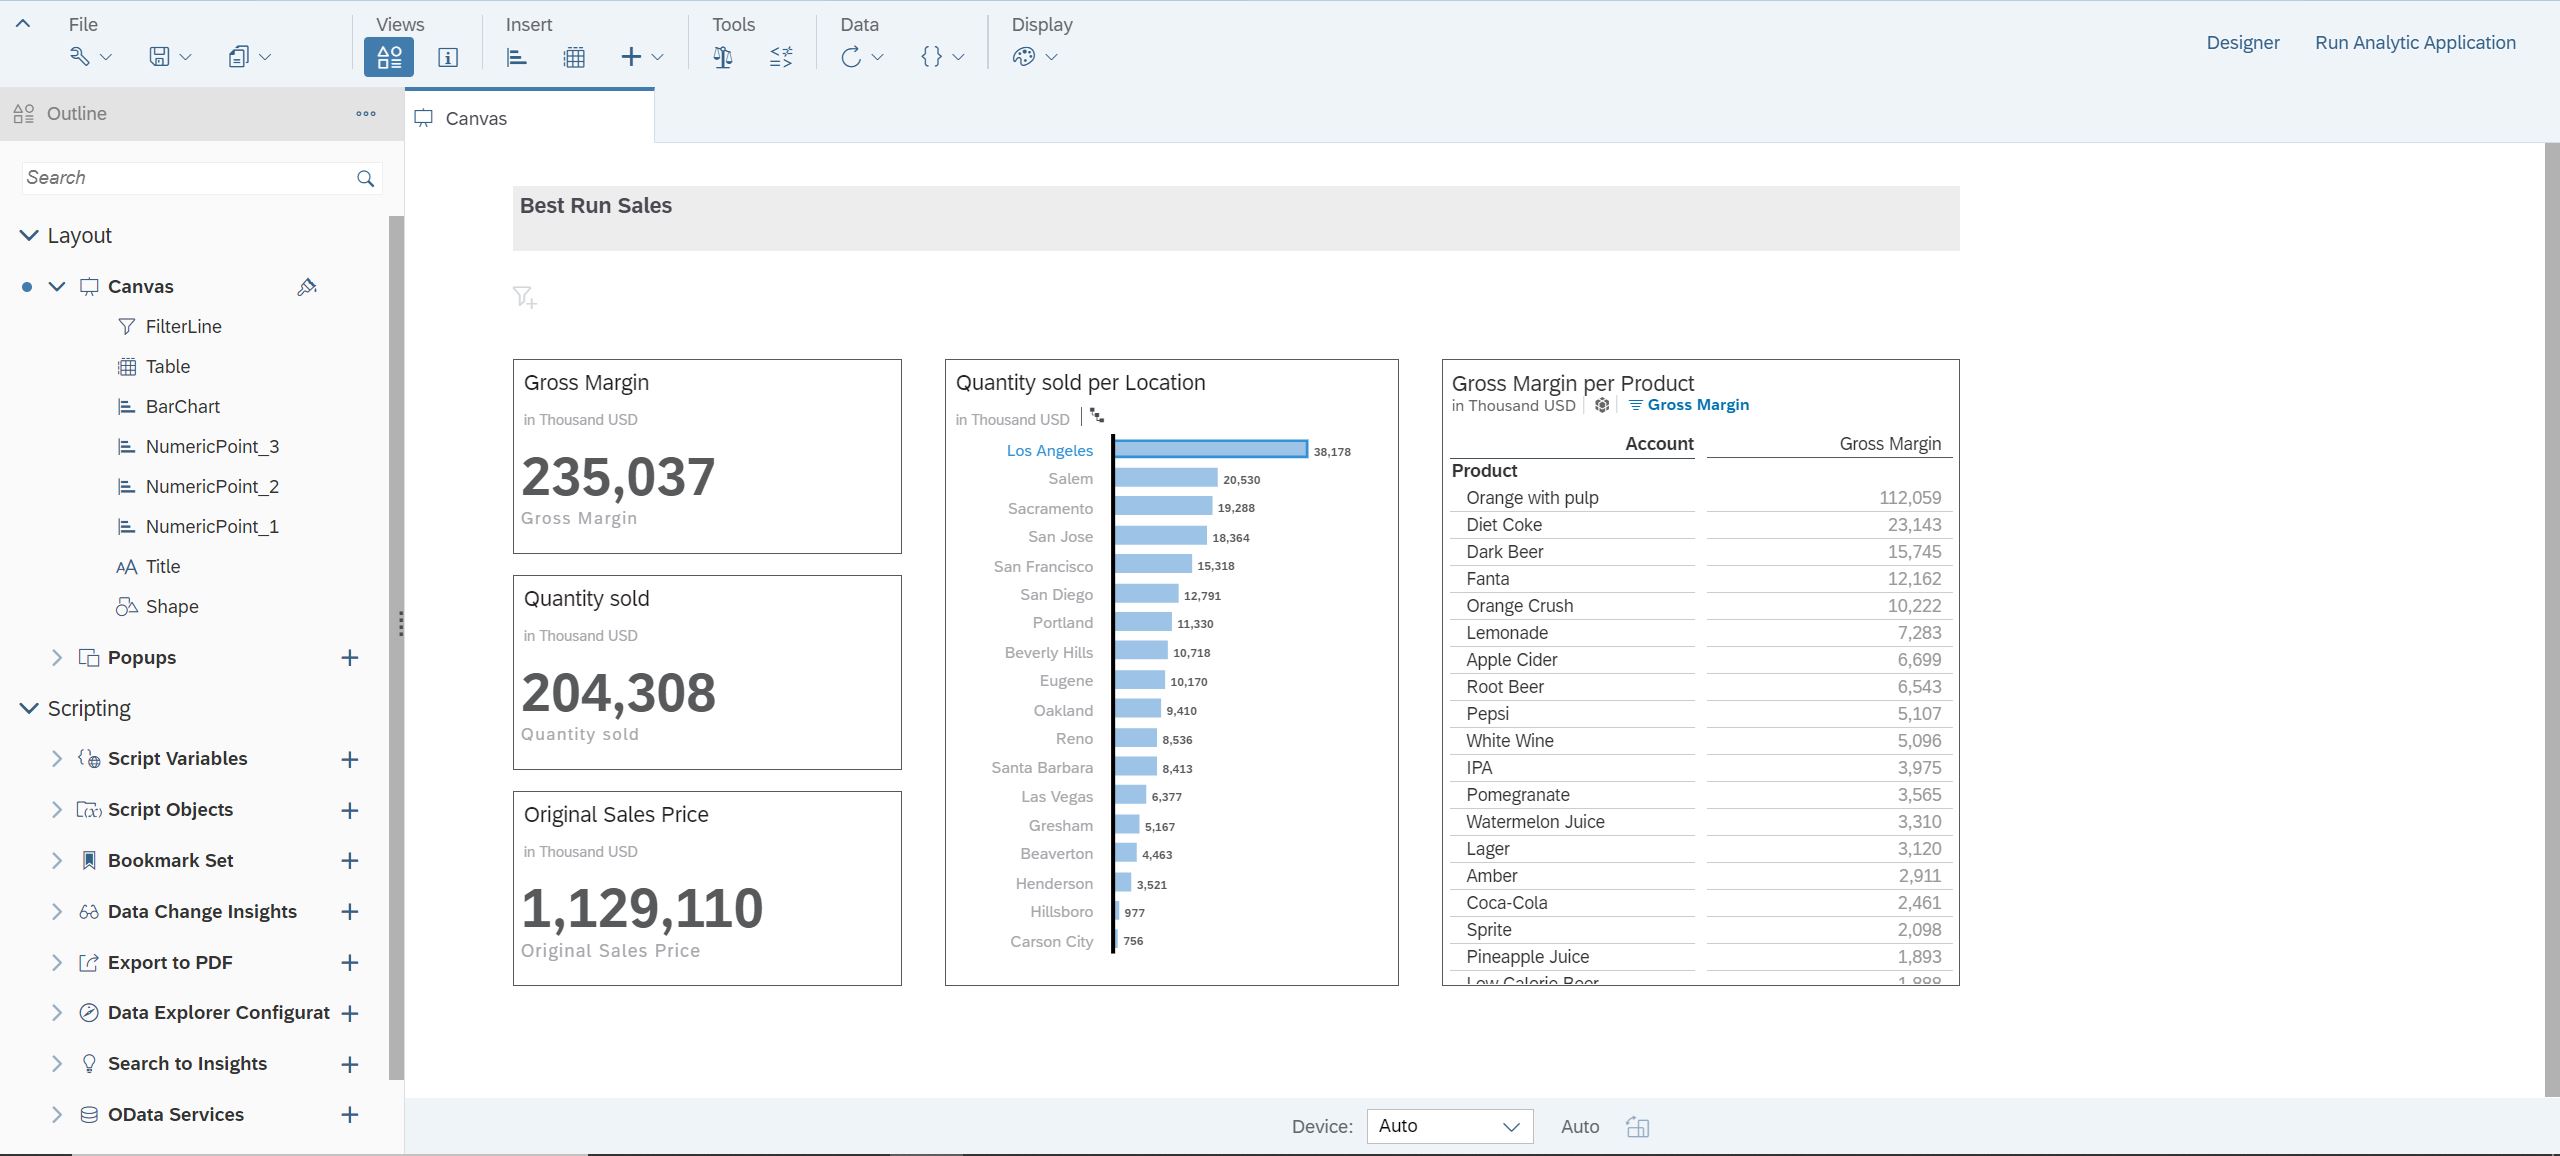The height and width of the screenshot is (1156, 2560).
Task: Click Run Analytic Application
Action: [2415, 43]
